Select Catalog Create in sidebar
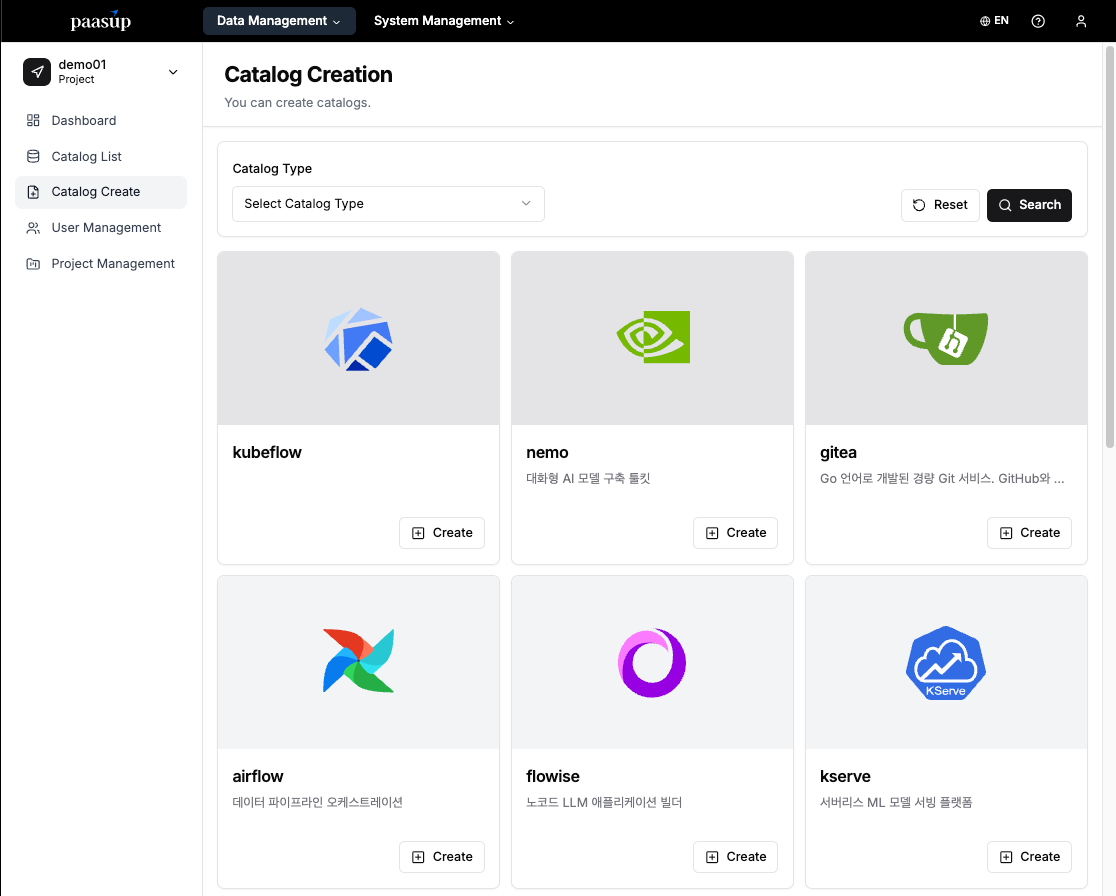Image resolution: width=1116 pixels, height=896 pixels. tap(101, 192)
